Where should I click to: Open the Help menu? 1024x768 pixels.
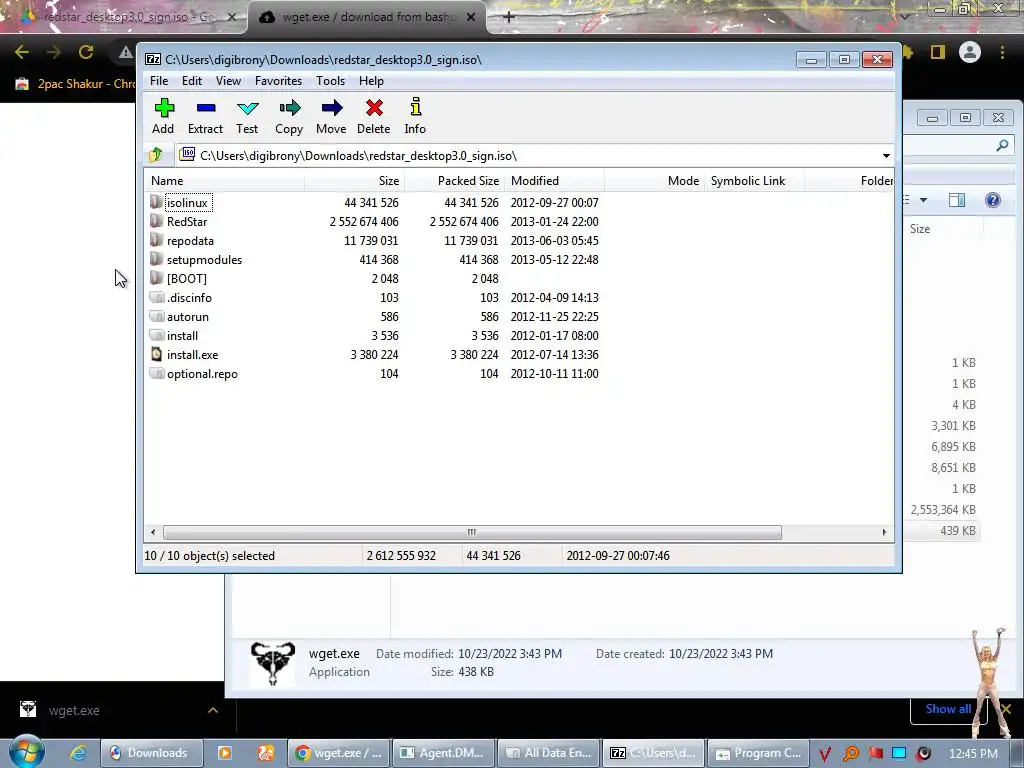[x=371, y=81]
